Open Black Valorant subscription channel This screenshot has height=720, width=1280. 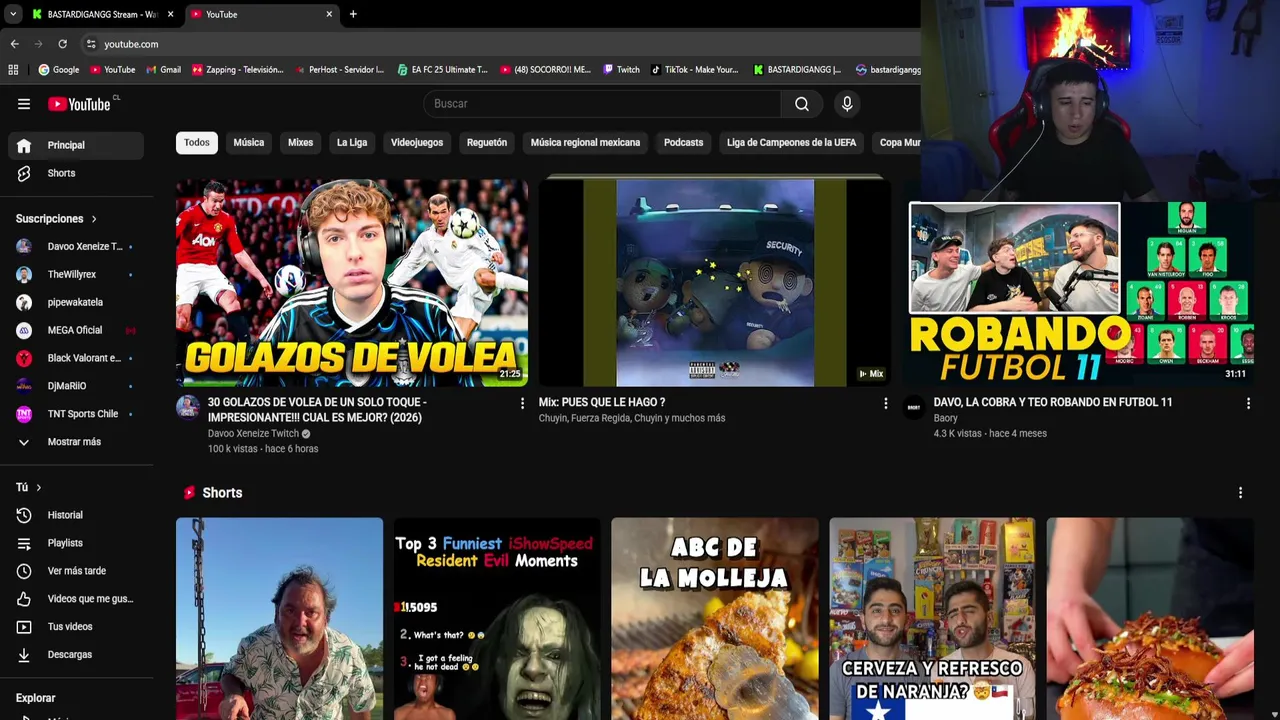[x=76, y=358]
